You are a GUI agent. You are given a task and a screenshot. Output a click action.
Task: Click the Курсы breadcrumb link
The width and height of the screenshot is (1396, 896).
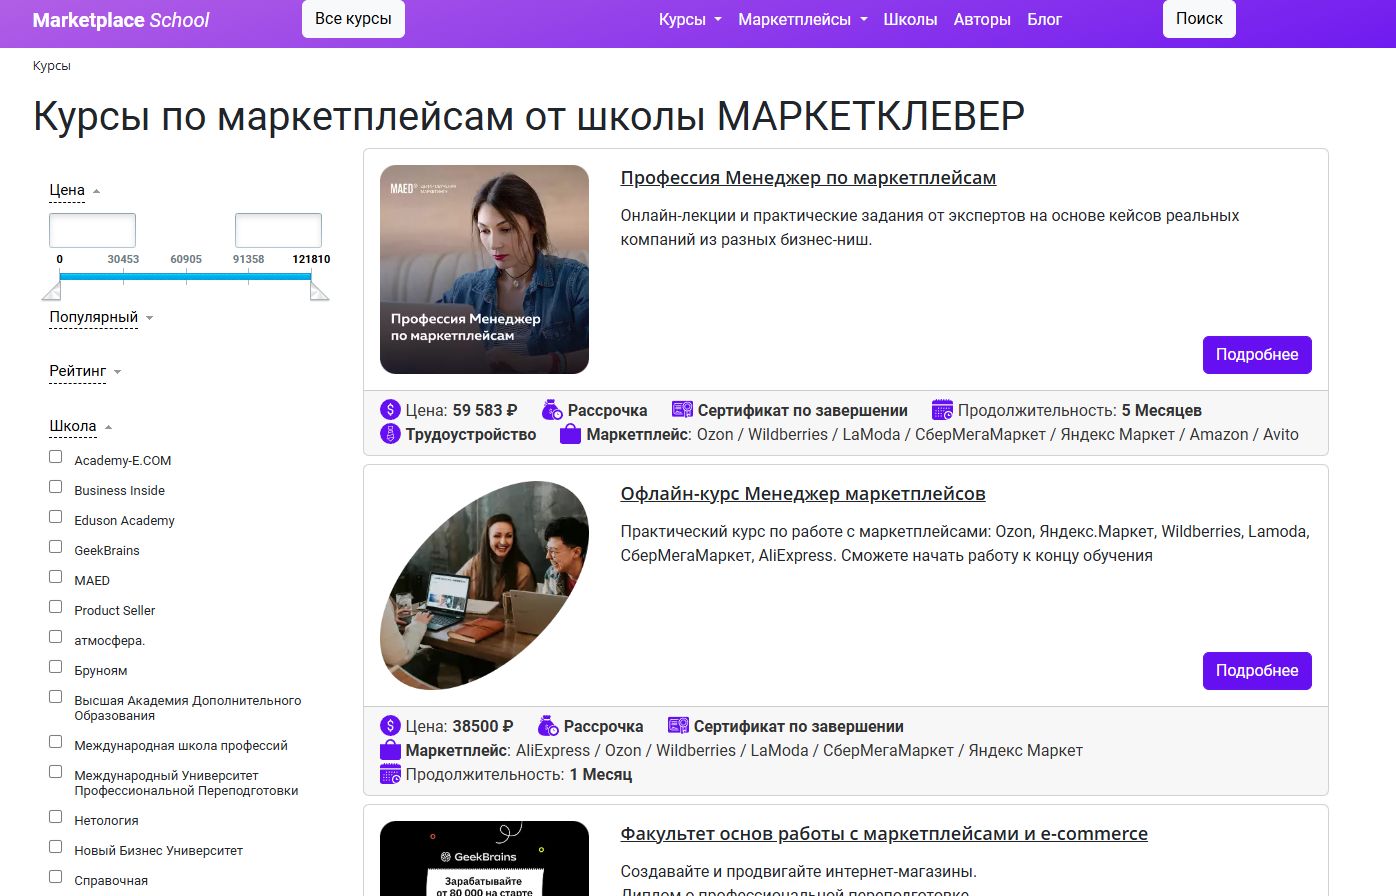pos(52,66)
